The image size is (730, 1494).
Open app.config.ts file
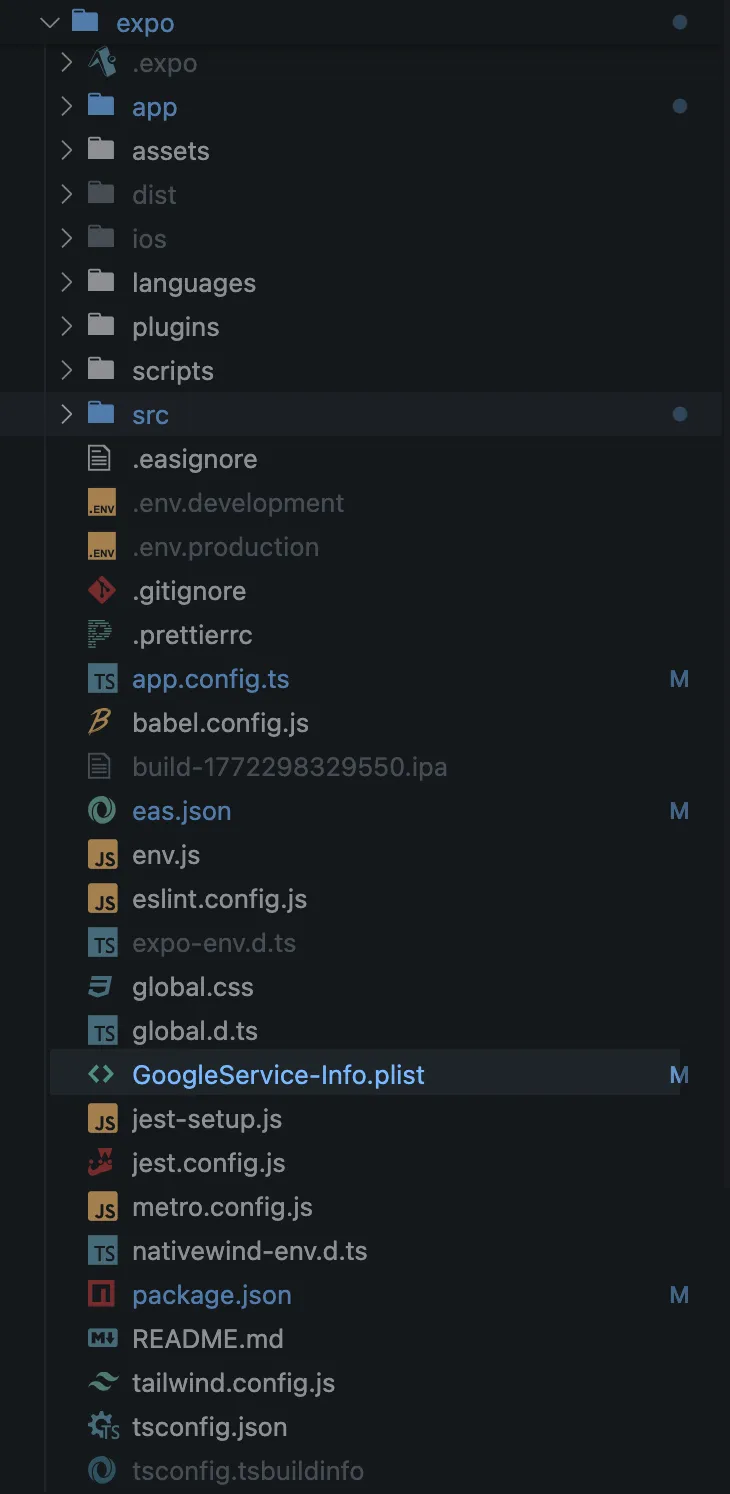pyautogui.click(x=210, y=679)
